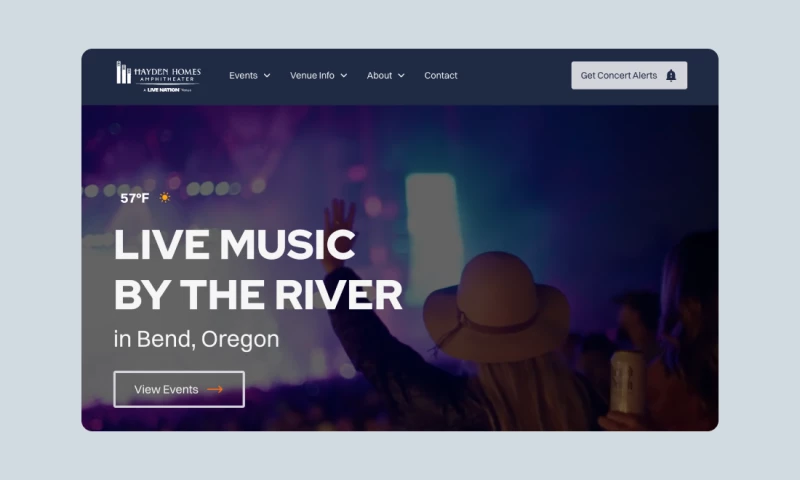
Task: Go to the Contact page
Action: tap(441, 75)
